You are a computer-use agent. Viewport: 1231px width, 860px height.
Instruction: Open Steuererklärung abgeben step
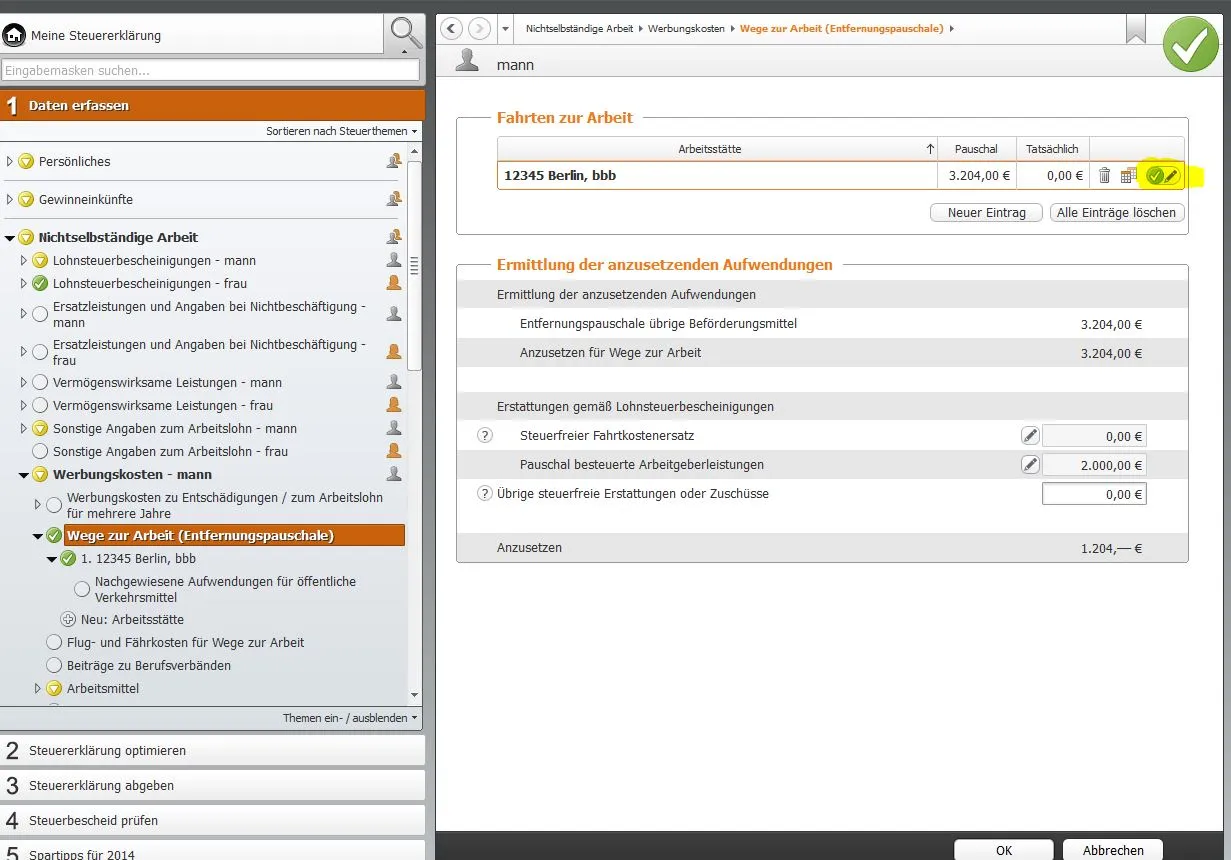101,786
